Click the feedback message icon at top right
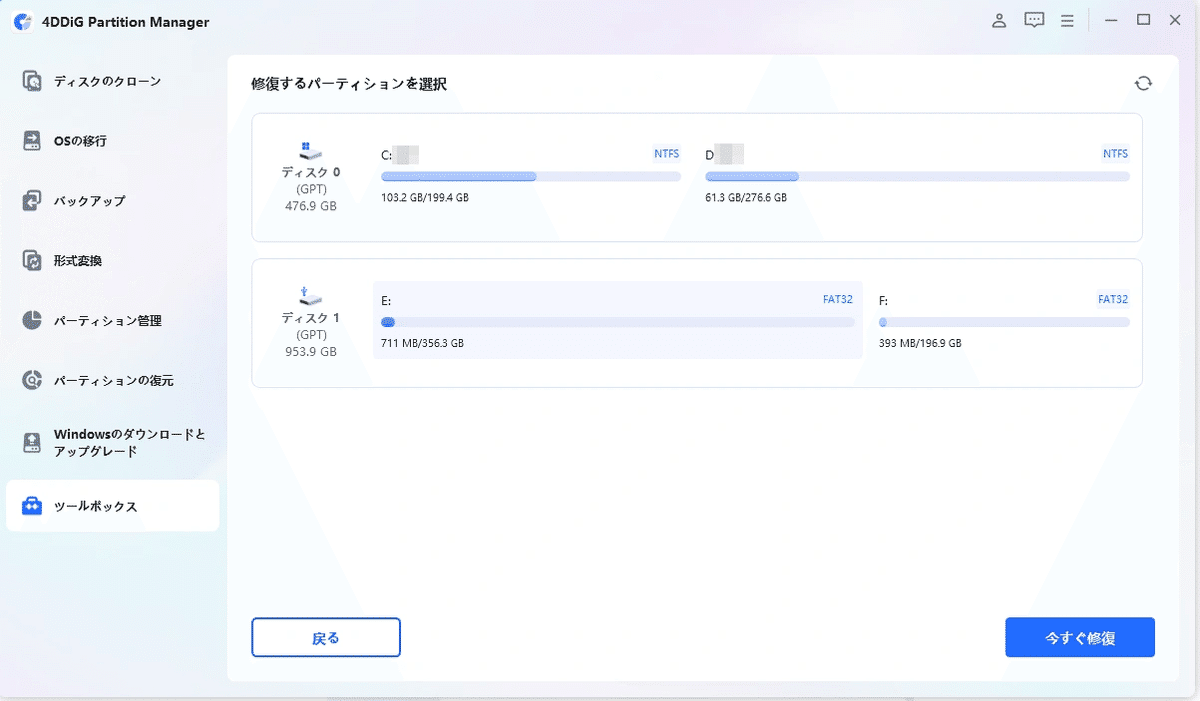 pos(1033,20)
